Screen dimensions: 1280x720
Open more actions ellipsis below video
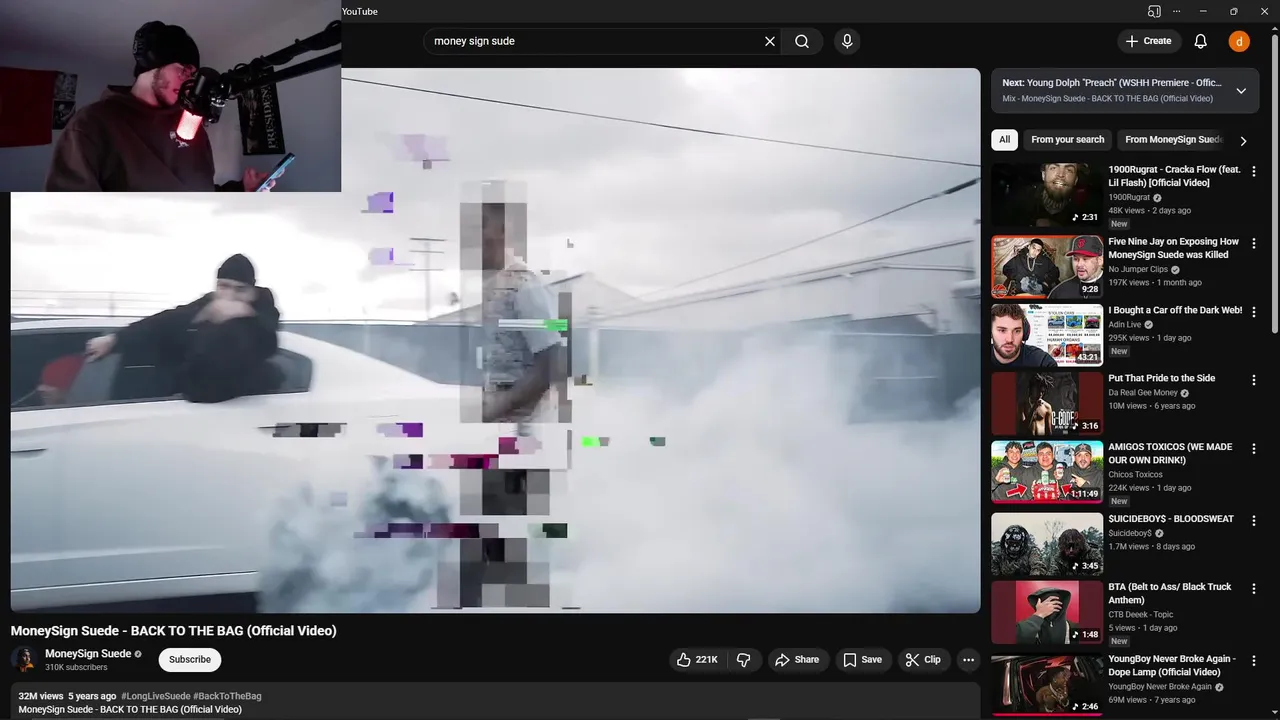click(x=968, y=660)
